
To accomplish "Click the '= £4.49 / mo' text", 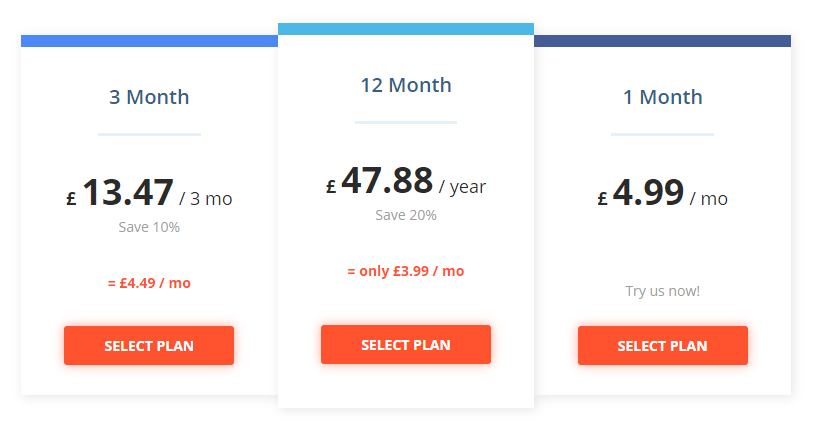I will click(x=149, y=283).
